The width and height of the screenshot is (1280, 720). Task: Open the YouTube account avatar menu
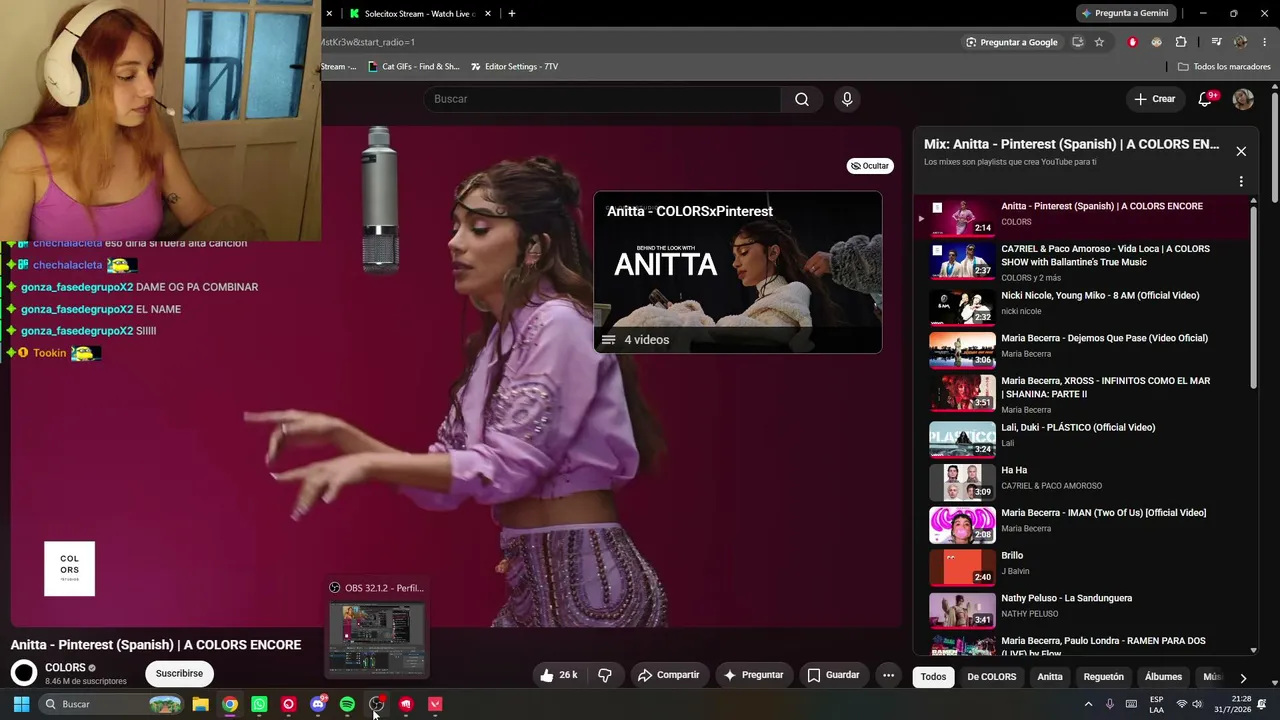pyautogui.click(x=1243, y=99)
